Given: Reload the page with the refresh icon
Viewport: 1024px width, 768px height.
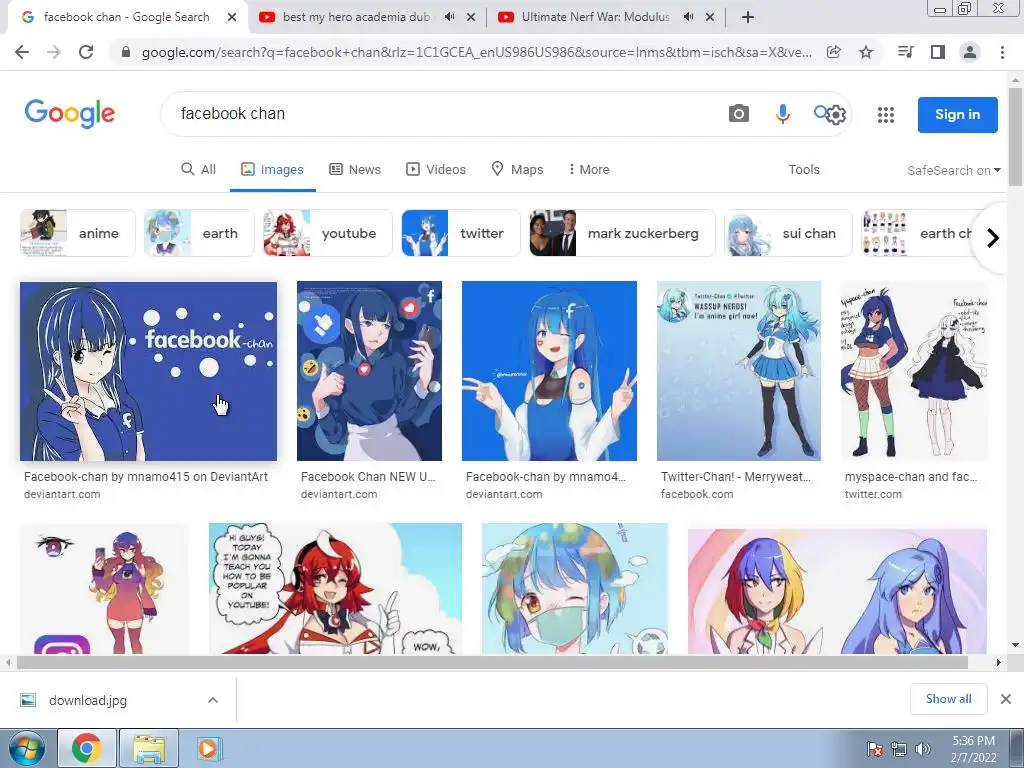Looking at the screenshot, I should click(x=86, y=52).
